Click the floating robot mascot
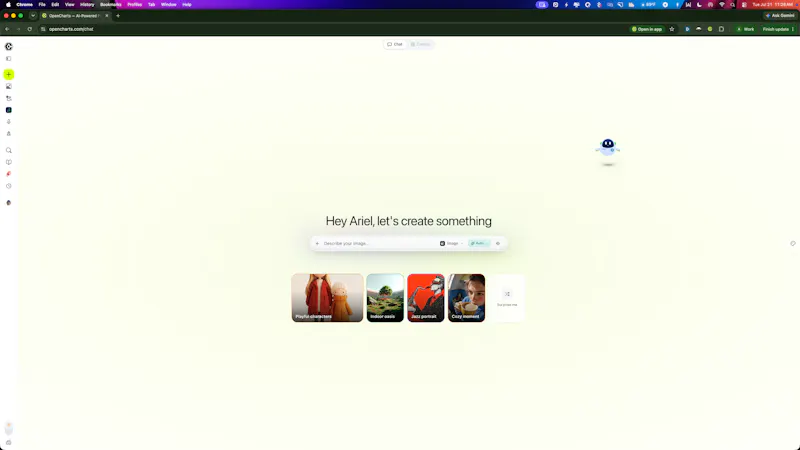The width and height of the screenshot is (800, 450). pos(608,147)
